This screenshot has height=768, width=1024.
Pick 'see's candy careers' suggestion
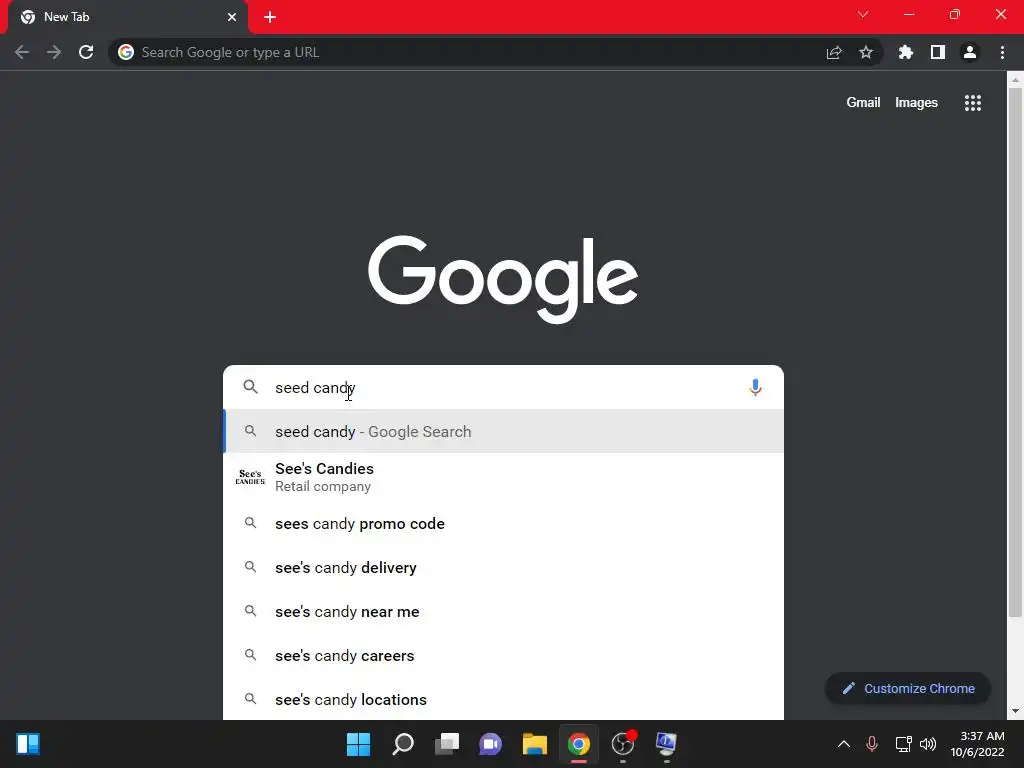[x=504, y=656]
